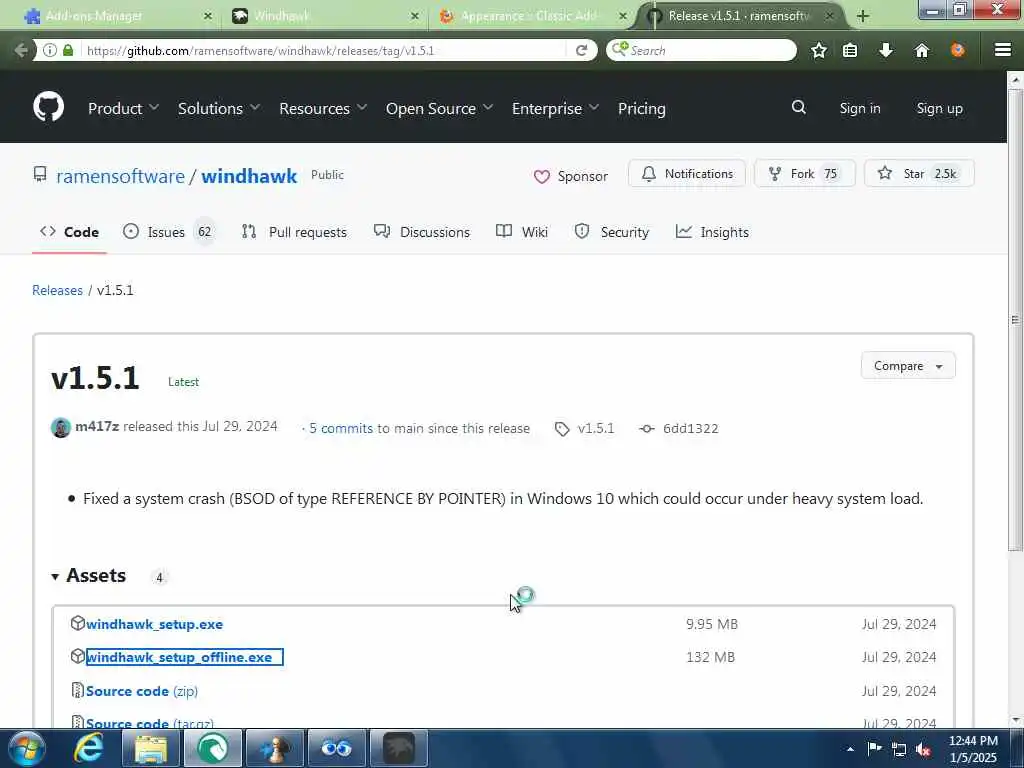The image size is (1024, 768).
Task: Click the v1.5.1 tag label
Action: tap(595, 428)
